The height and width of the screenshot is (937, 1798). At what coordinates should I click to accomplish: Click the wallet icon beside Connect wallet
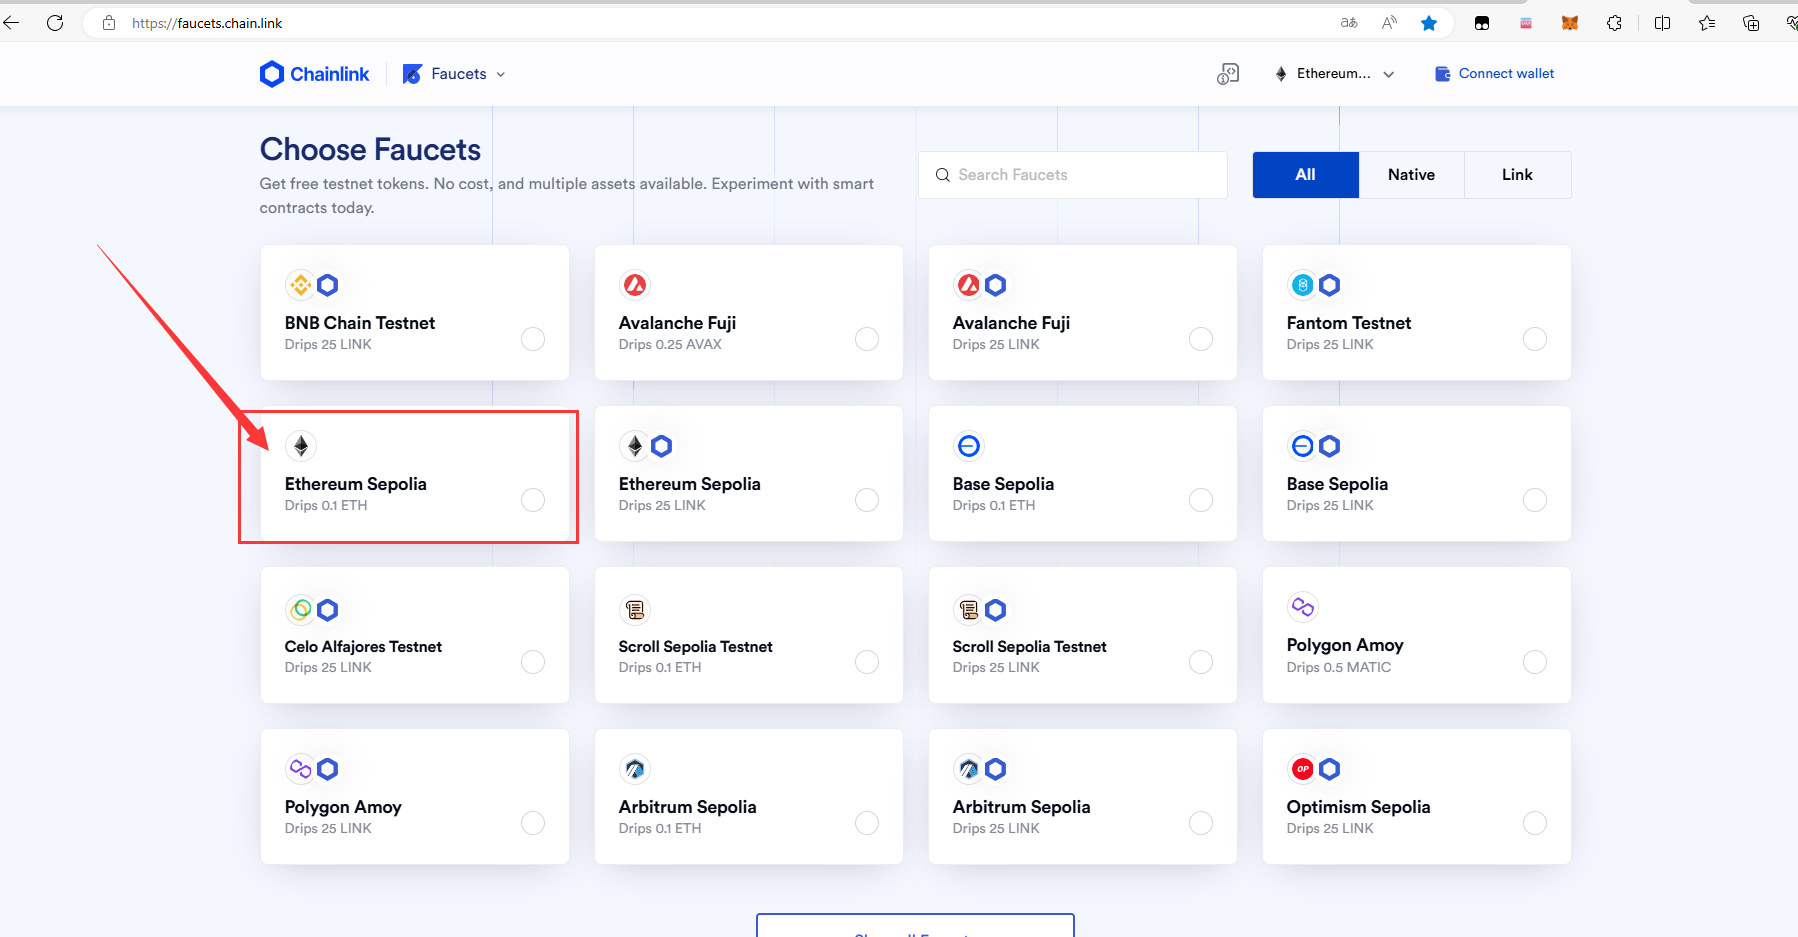[x=1442, y=74]
